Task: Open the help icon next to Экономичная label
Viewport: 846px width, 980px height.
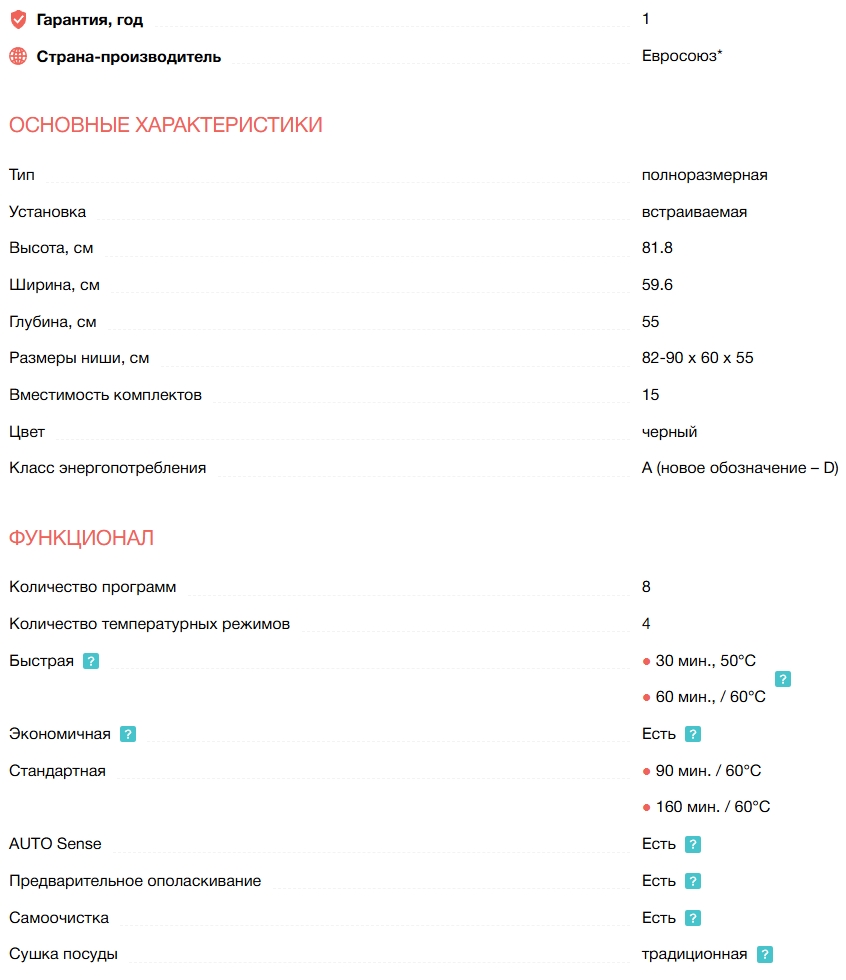Action: click(x=128, y=734)
